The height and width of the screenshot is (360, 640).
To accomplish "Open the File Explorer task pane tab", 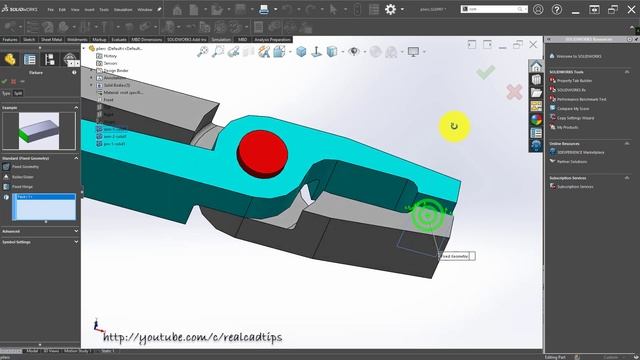I will (x=536, y=93).
